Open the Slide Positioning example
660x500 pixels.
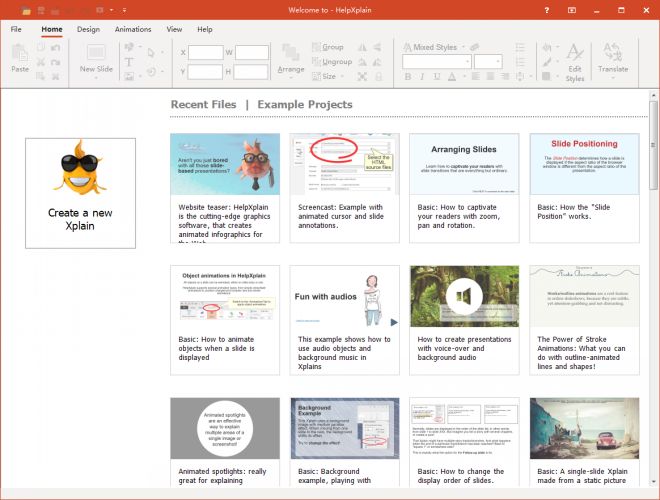click(584, 188)
